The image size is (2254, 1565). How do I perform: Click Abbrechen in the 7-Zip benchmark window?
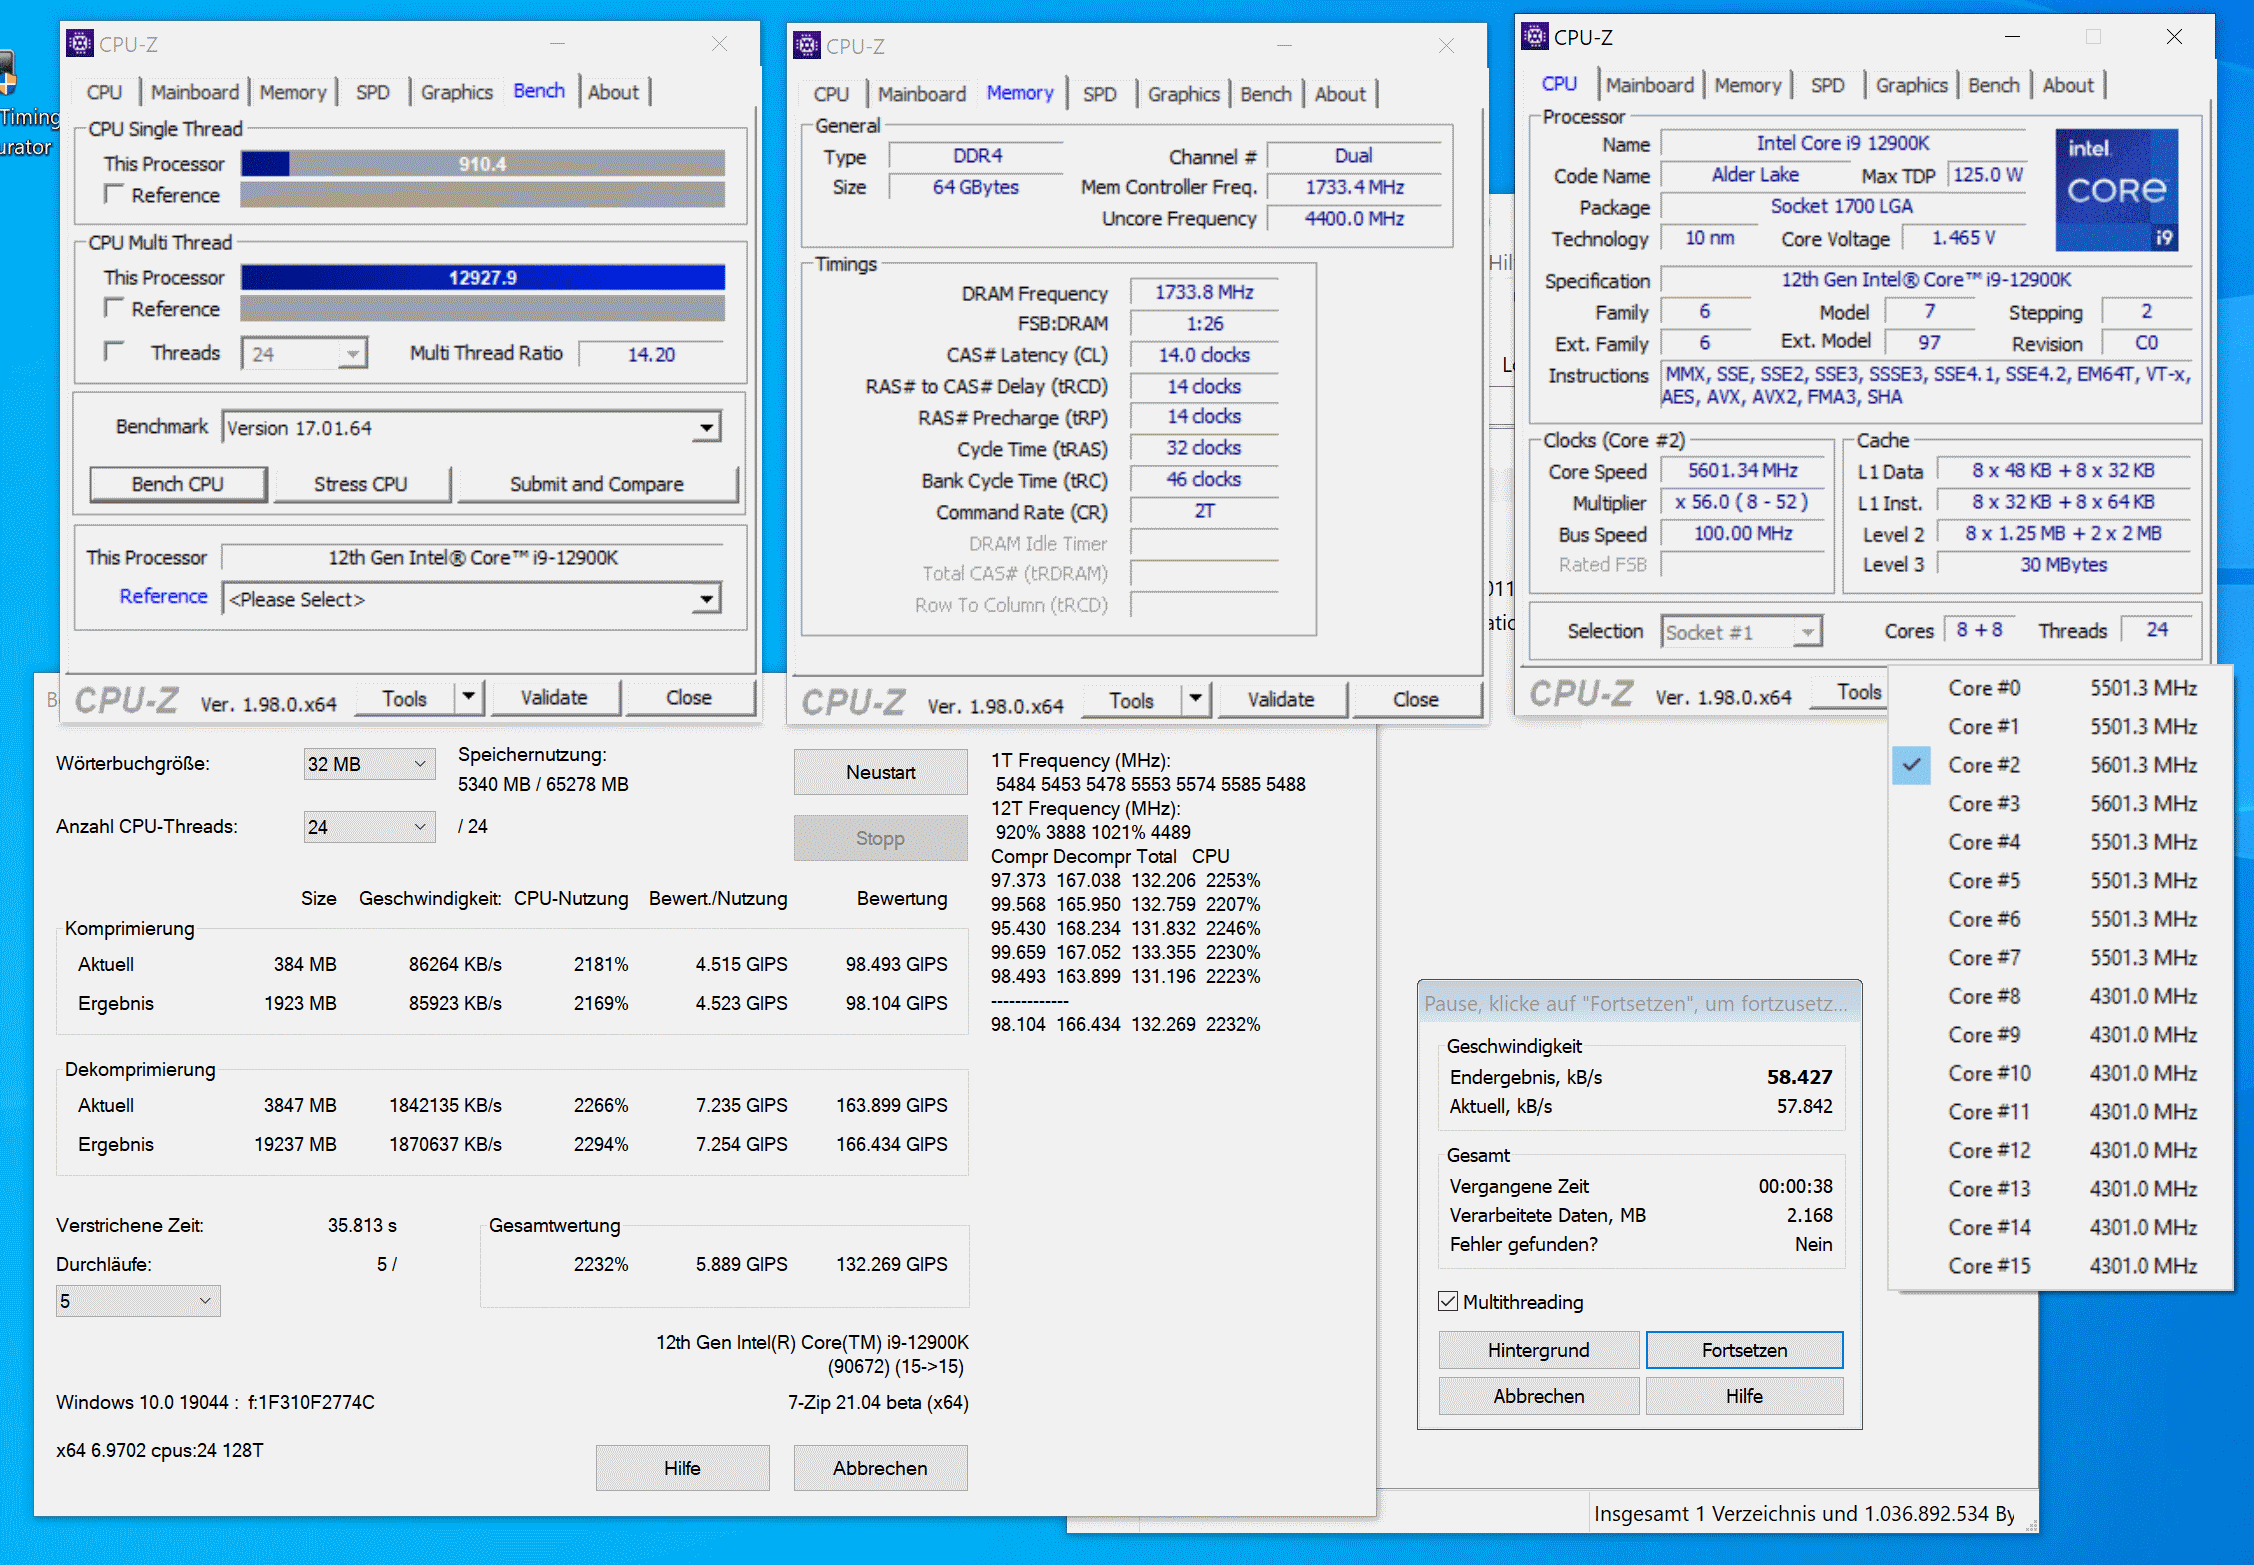point(880,1468)
